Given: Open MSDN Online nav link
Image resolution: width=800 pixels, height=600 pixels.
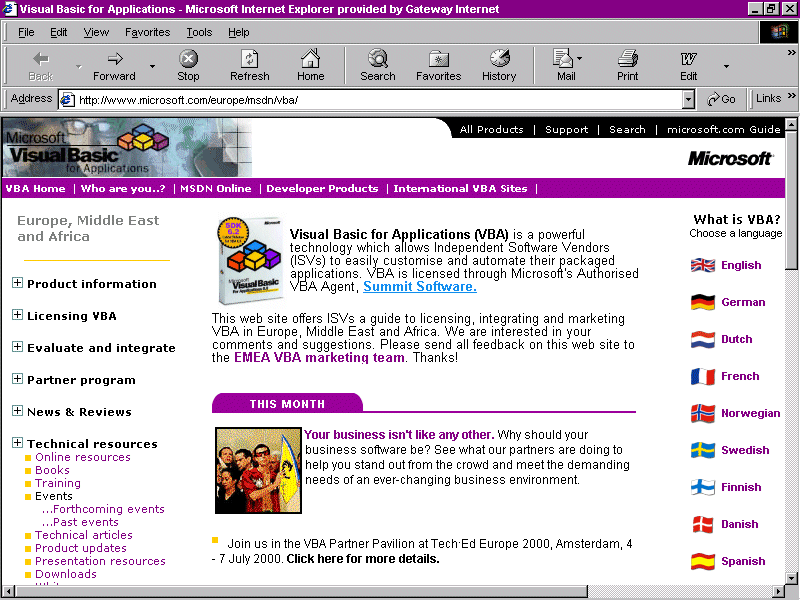Looking at the screenshot, I should click(x=216, y=188).
